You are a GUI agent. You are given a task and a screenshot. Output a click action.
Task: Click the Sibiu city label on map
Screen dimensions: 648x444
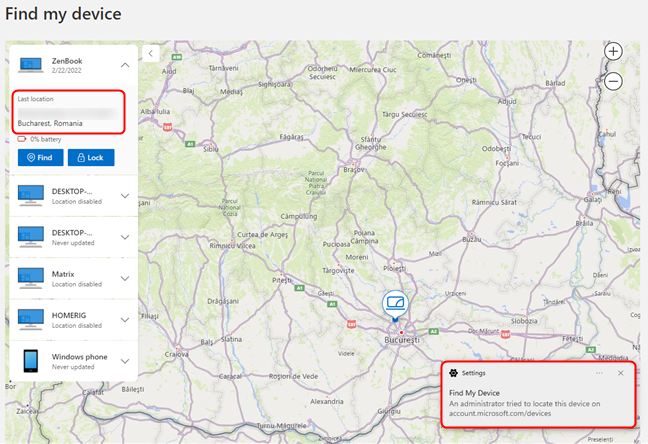[x=211, y=149]
